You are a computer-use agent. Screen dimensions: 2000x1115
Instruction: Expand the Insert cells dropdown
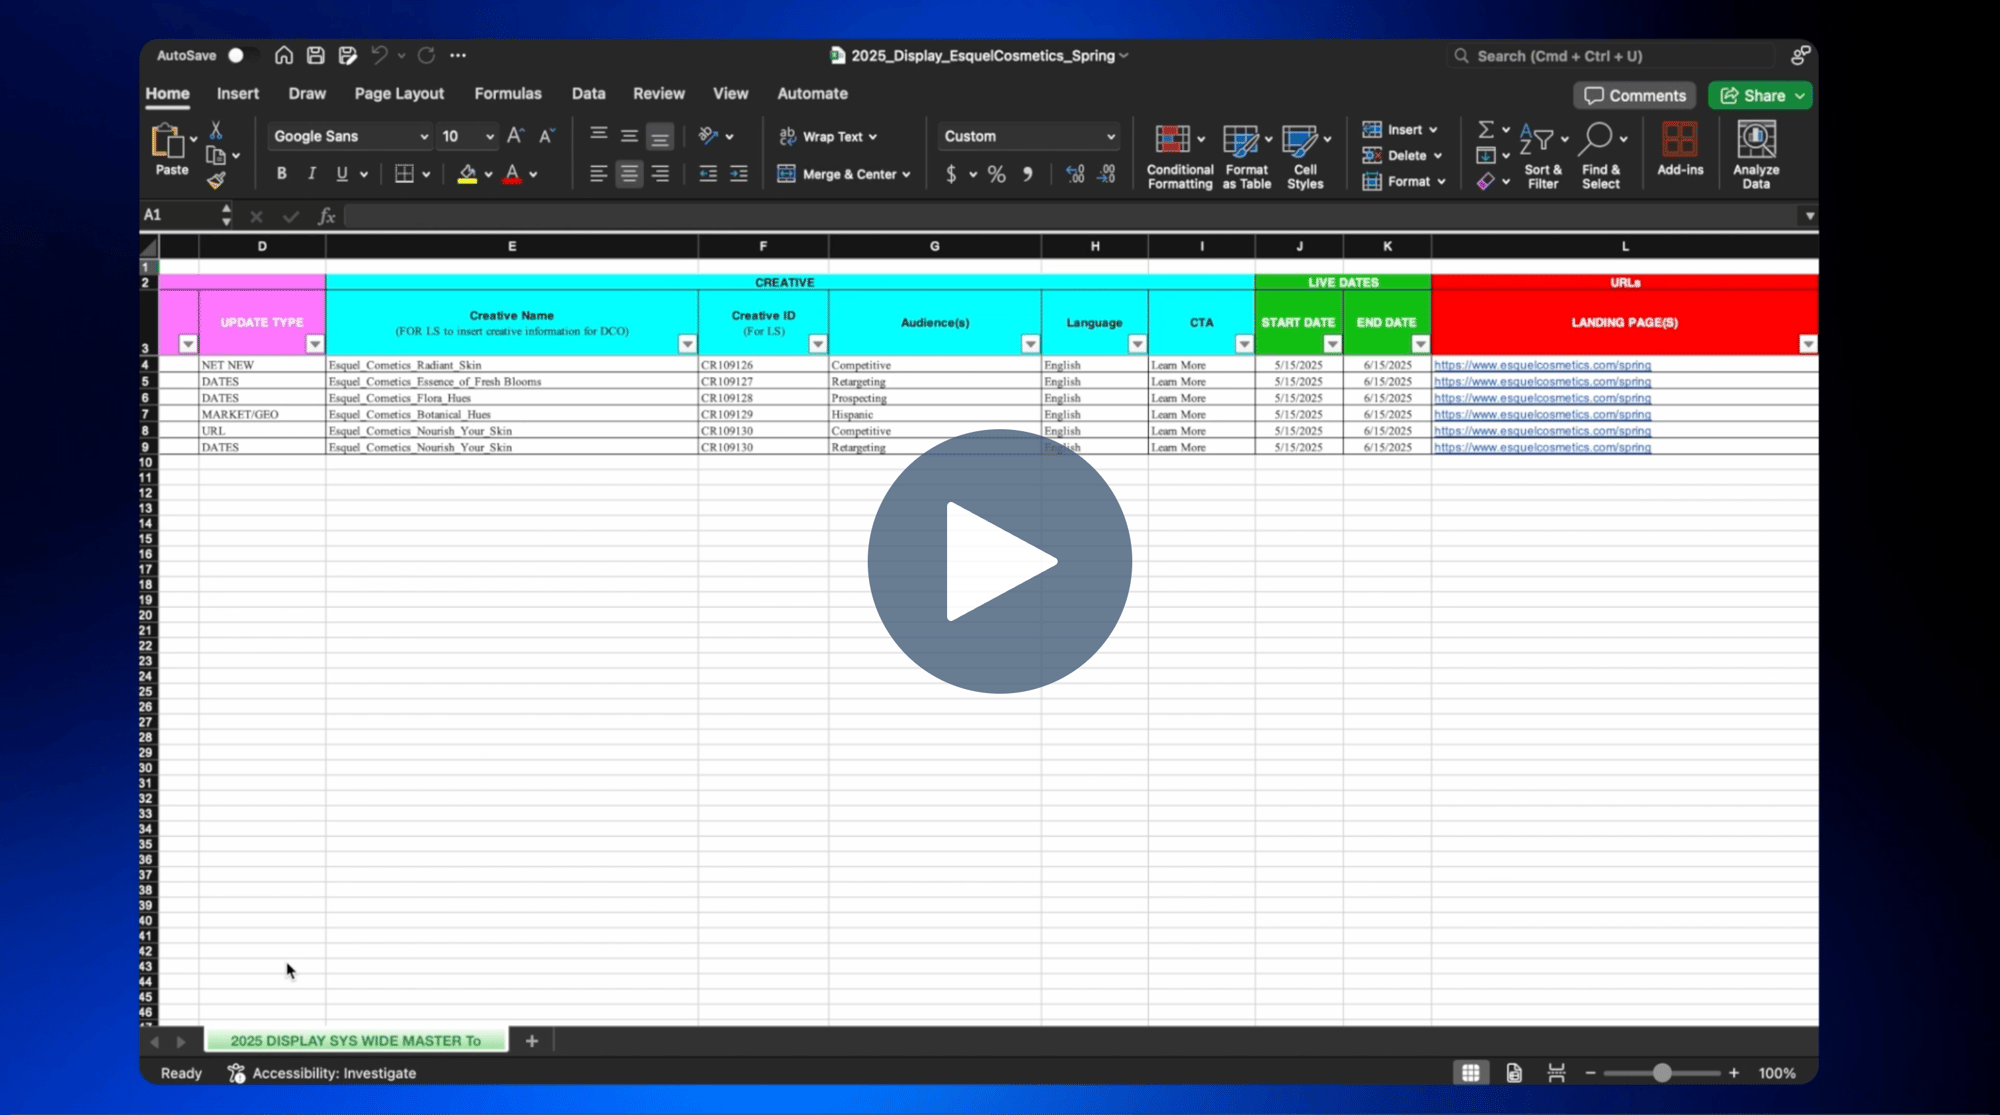(x=1433, y=130)
